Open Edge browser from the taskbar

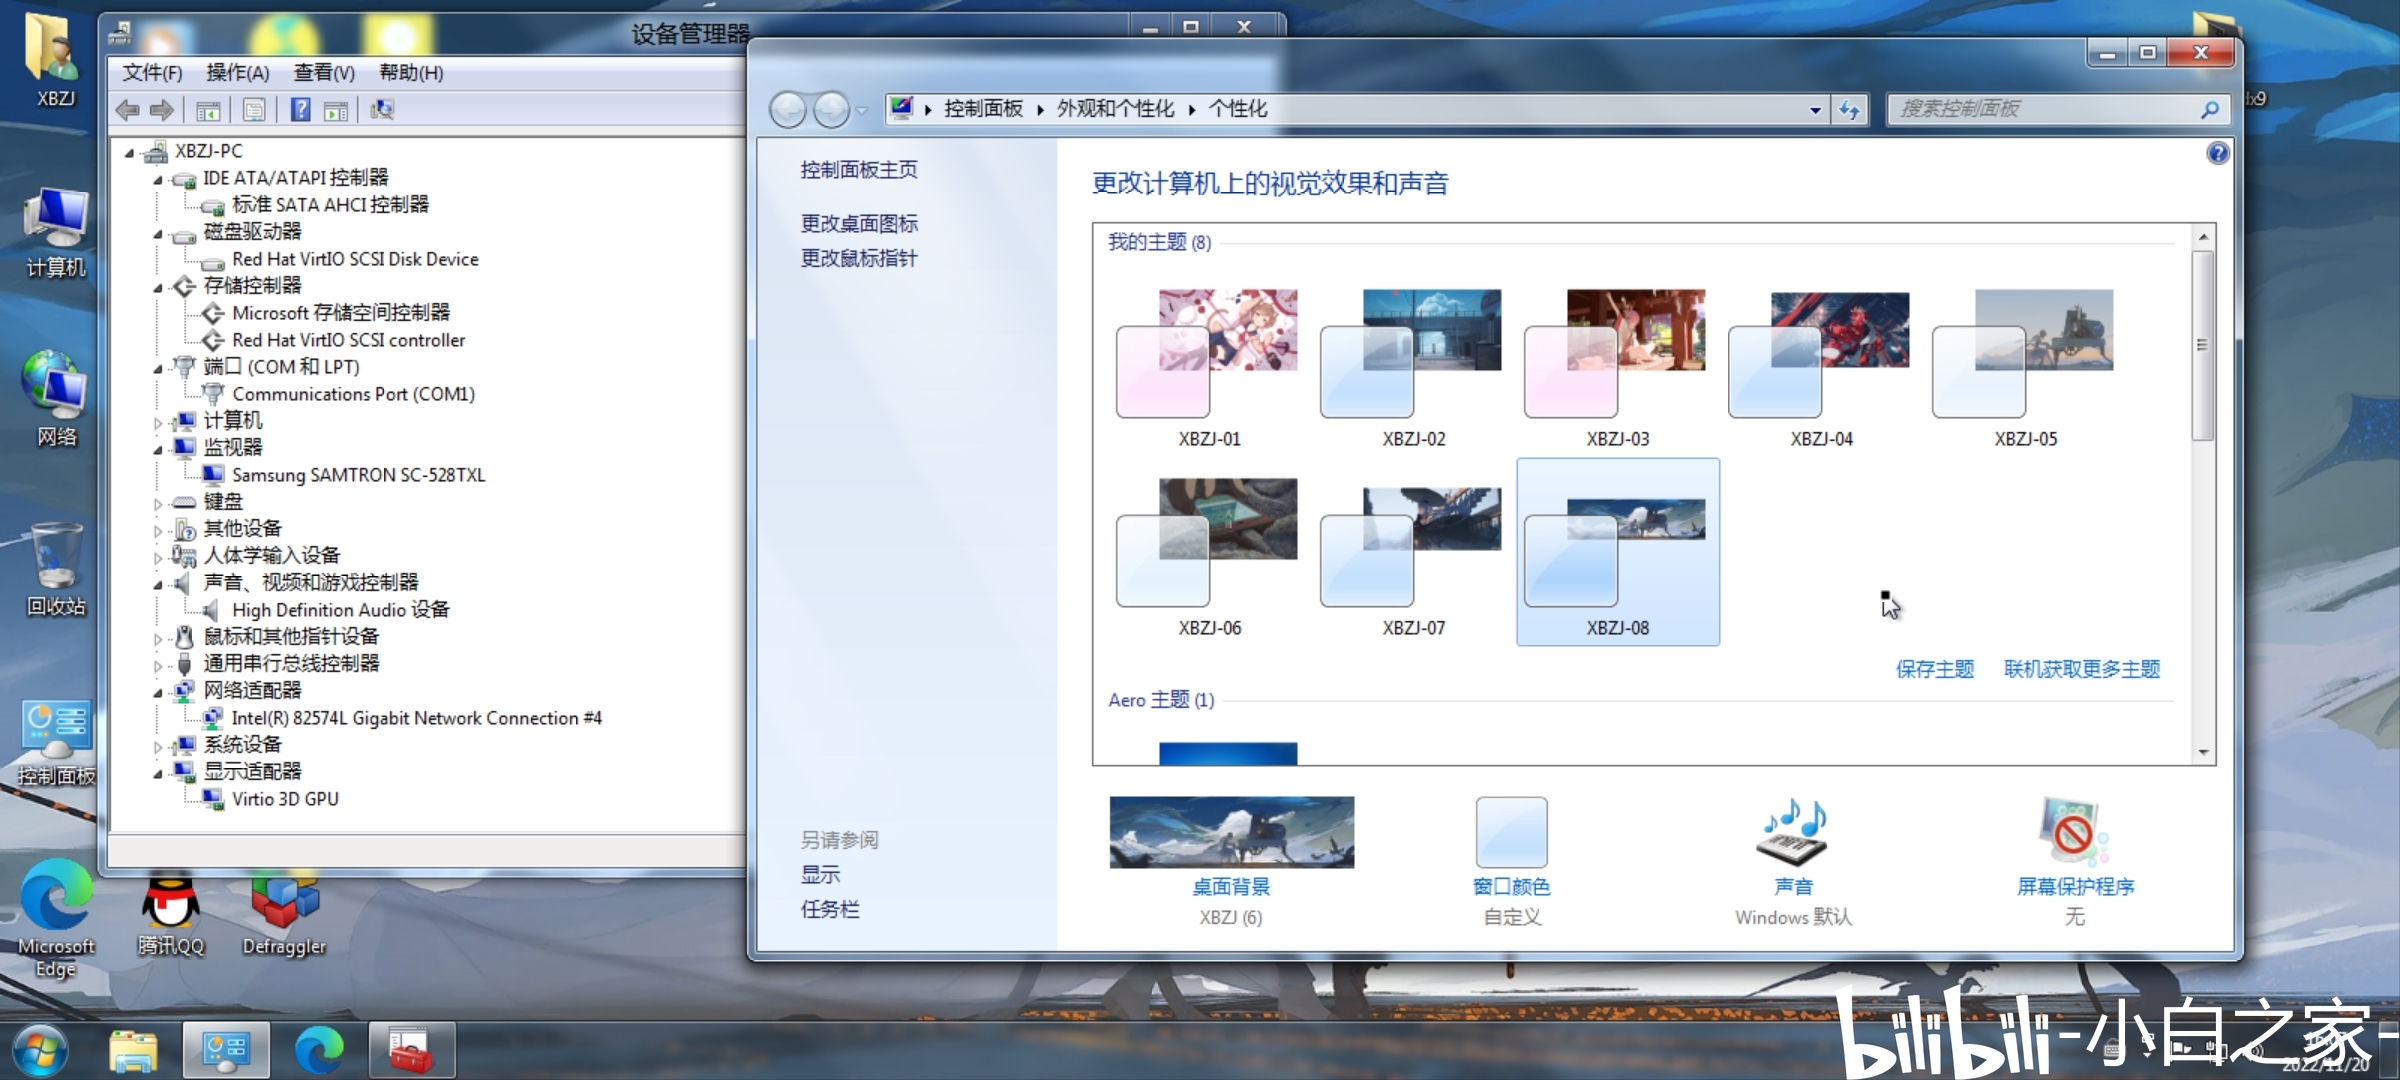[319, 1050]
